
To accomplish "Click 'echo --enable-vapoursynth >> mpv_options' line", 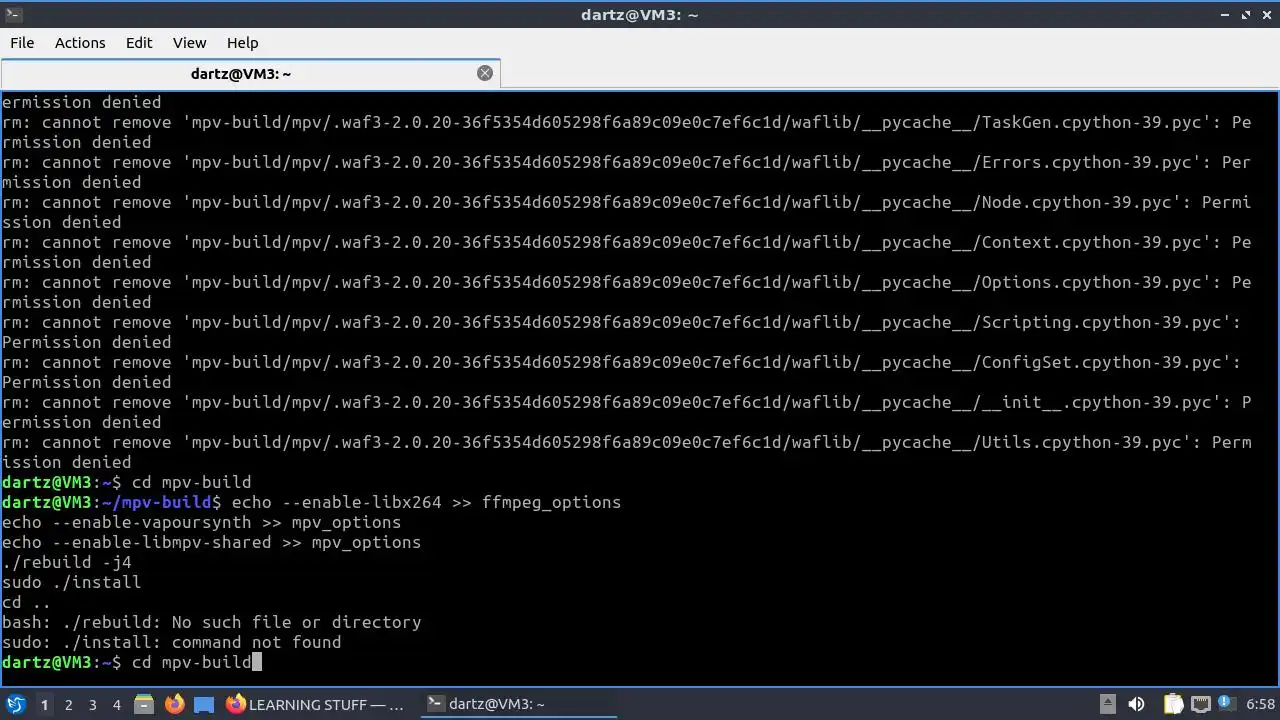I will click(x=201, y=522).
